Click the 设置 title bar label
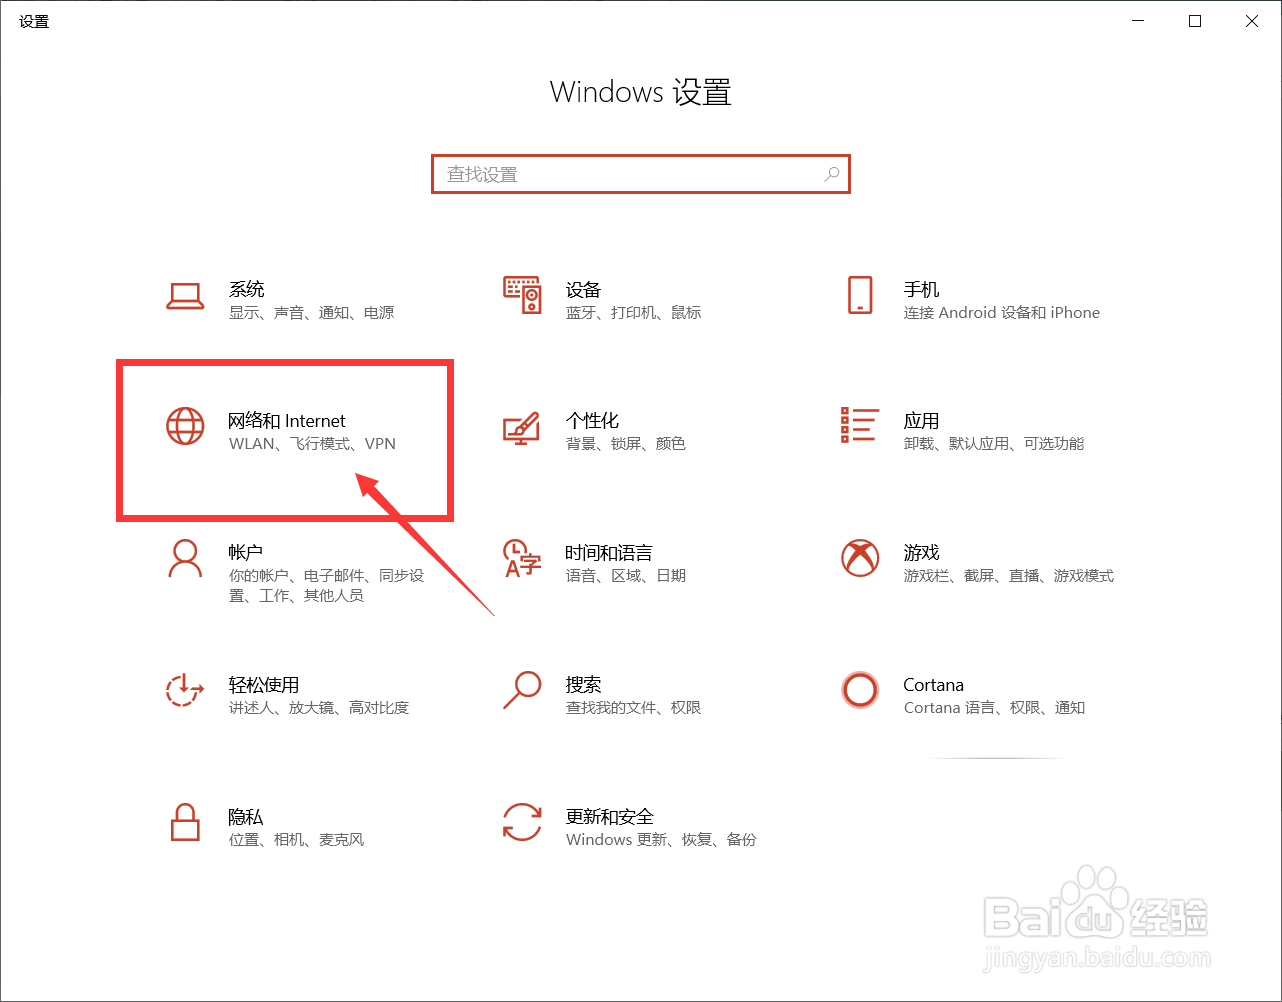This screenshot has width=1282, height=1002. (x=33, y=20)
